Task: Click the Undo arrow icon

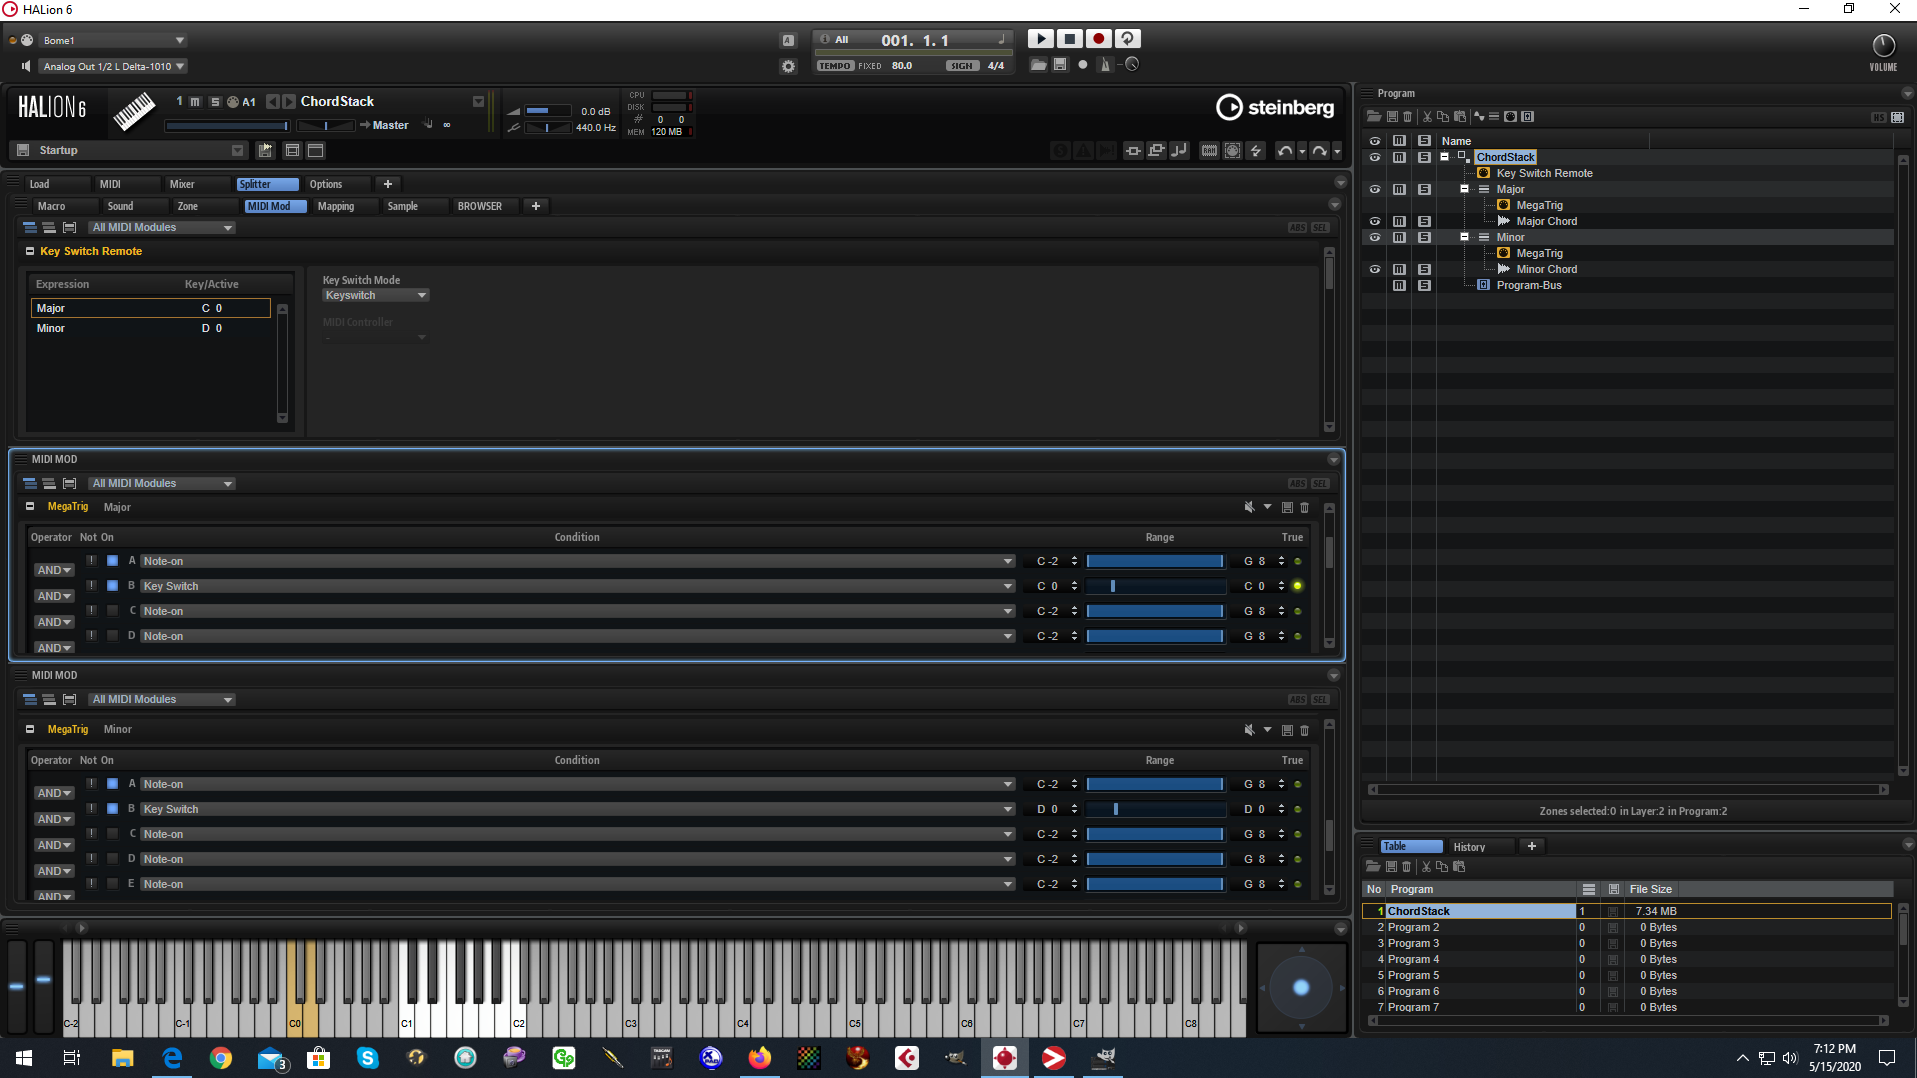Action: tap(1285, 150)
